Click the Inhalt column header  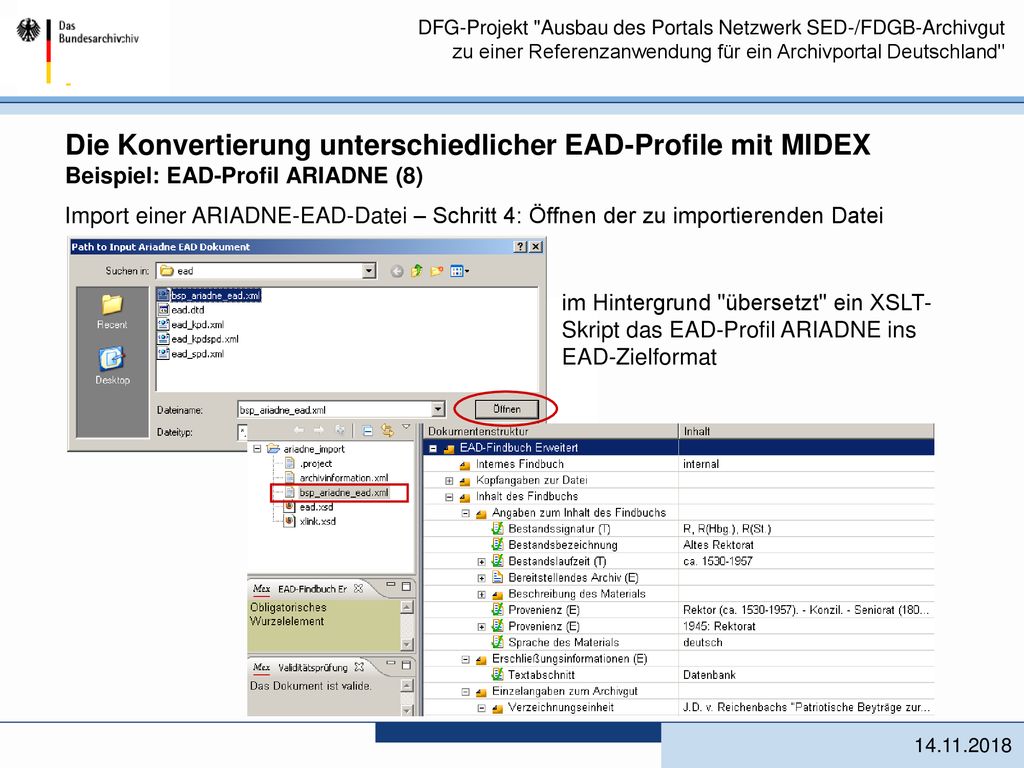(x=806, y=431)
